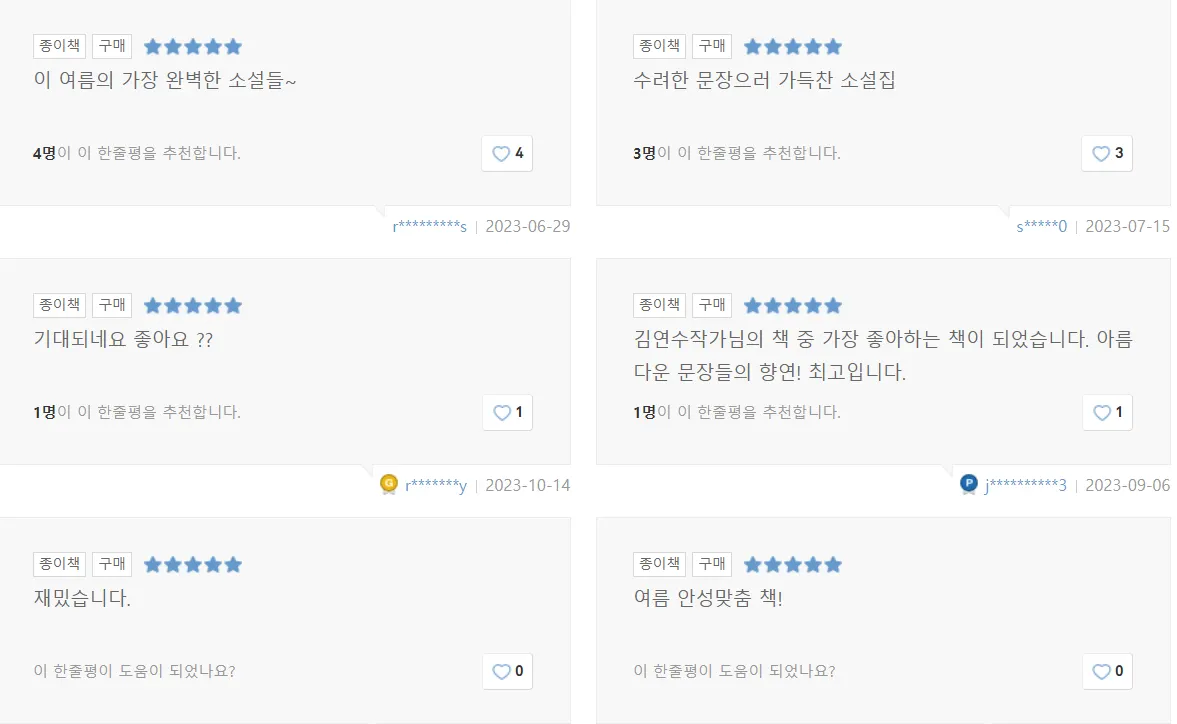Open reviewer r*********s profile
Image resolution: width=1177 pixels, height=724 pixels.
430,226
